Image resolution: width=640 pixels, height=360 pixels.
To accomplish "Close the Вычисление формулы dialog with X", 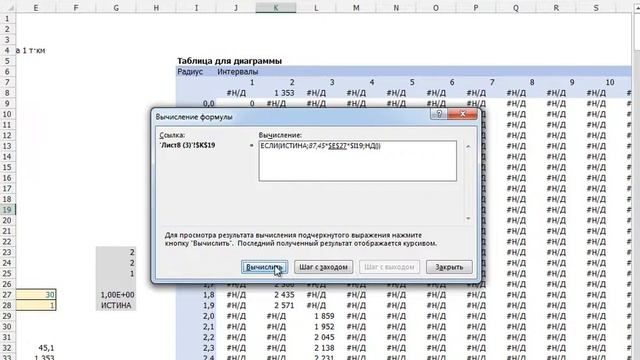I will (462, 114).
